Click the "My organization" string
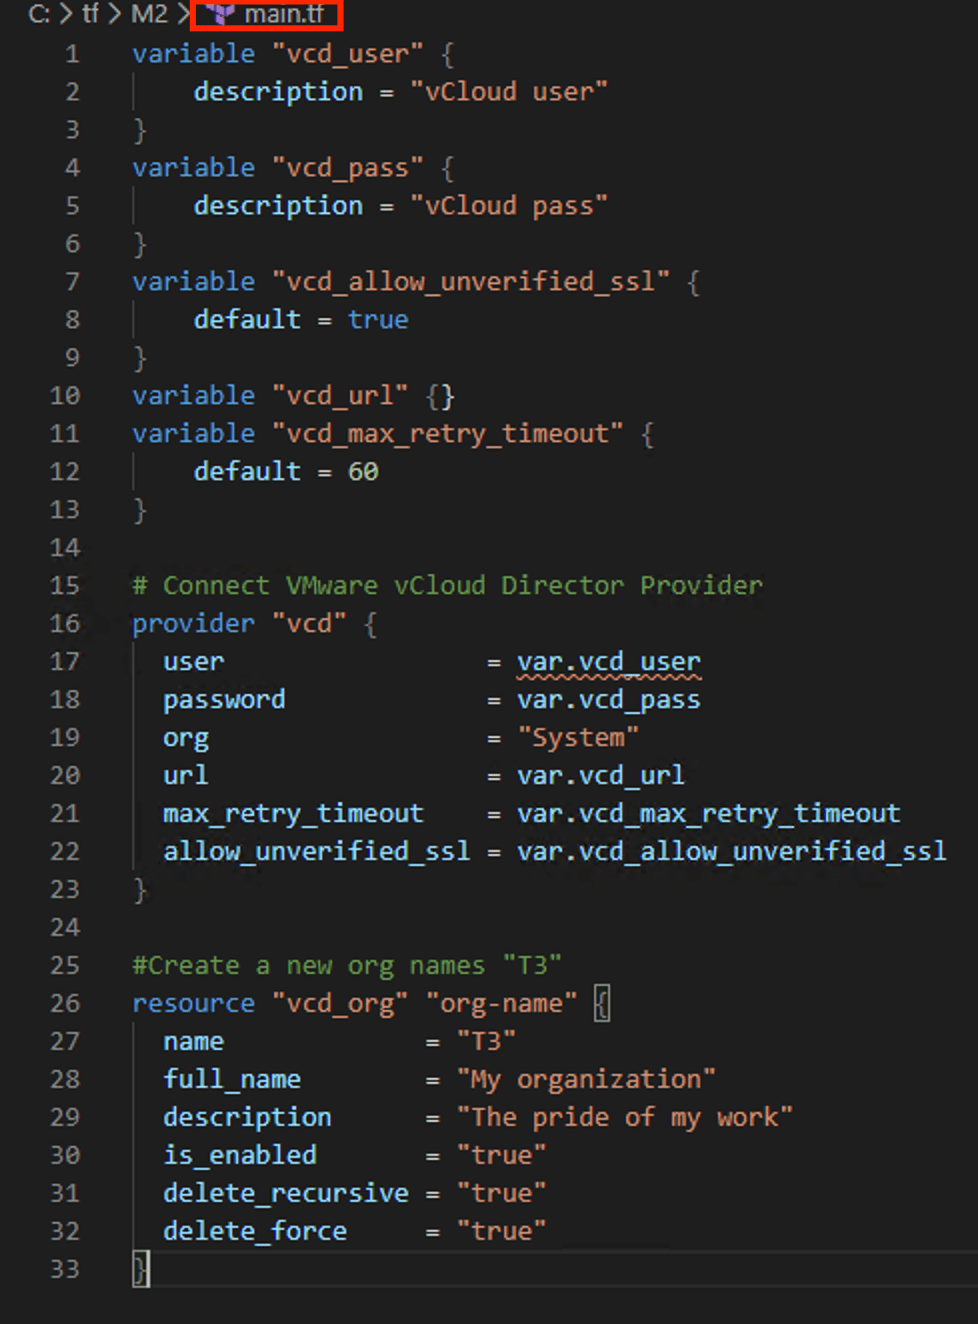 (x=586, y=1080)
